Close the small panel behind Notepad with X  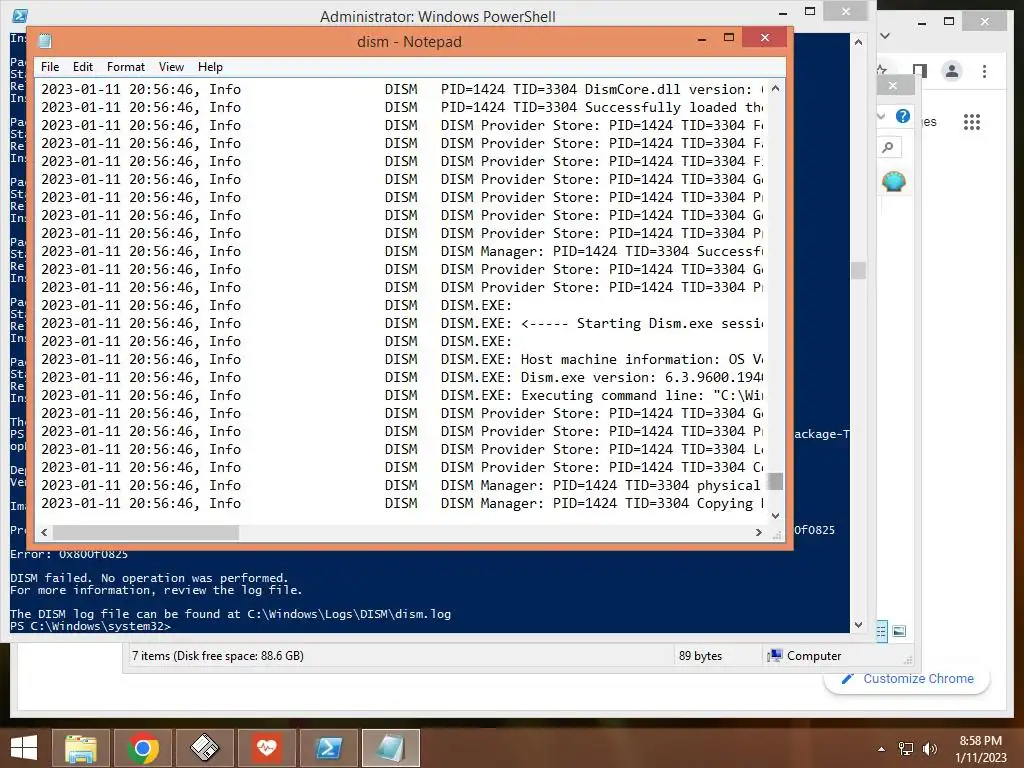[x=893, y=86]
